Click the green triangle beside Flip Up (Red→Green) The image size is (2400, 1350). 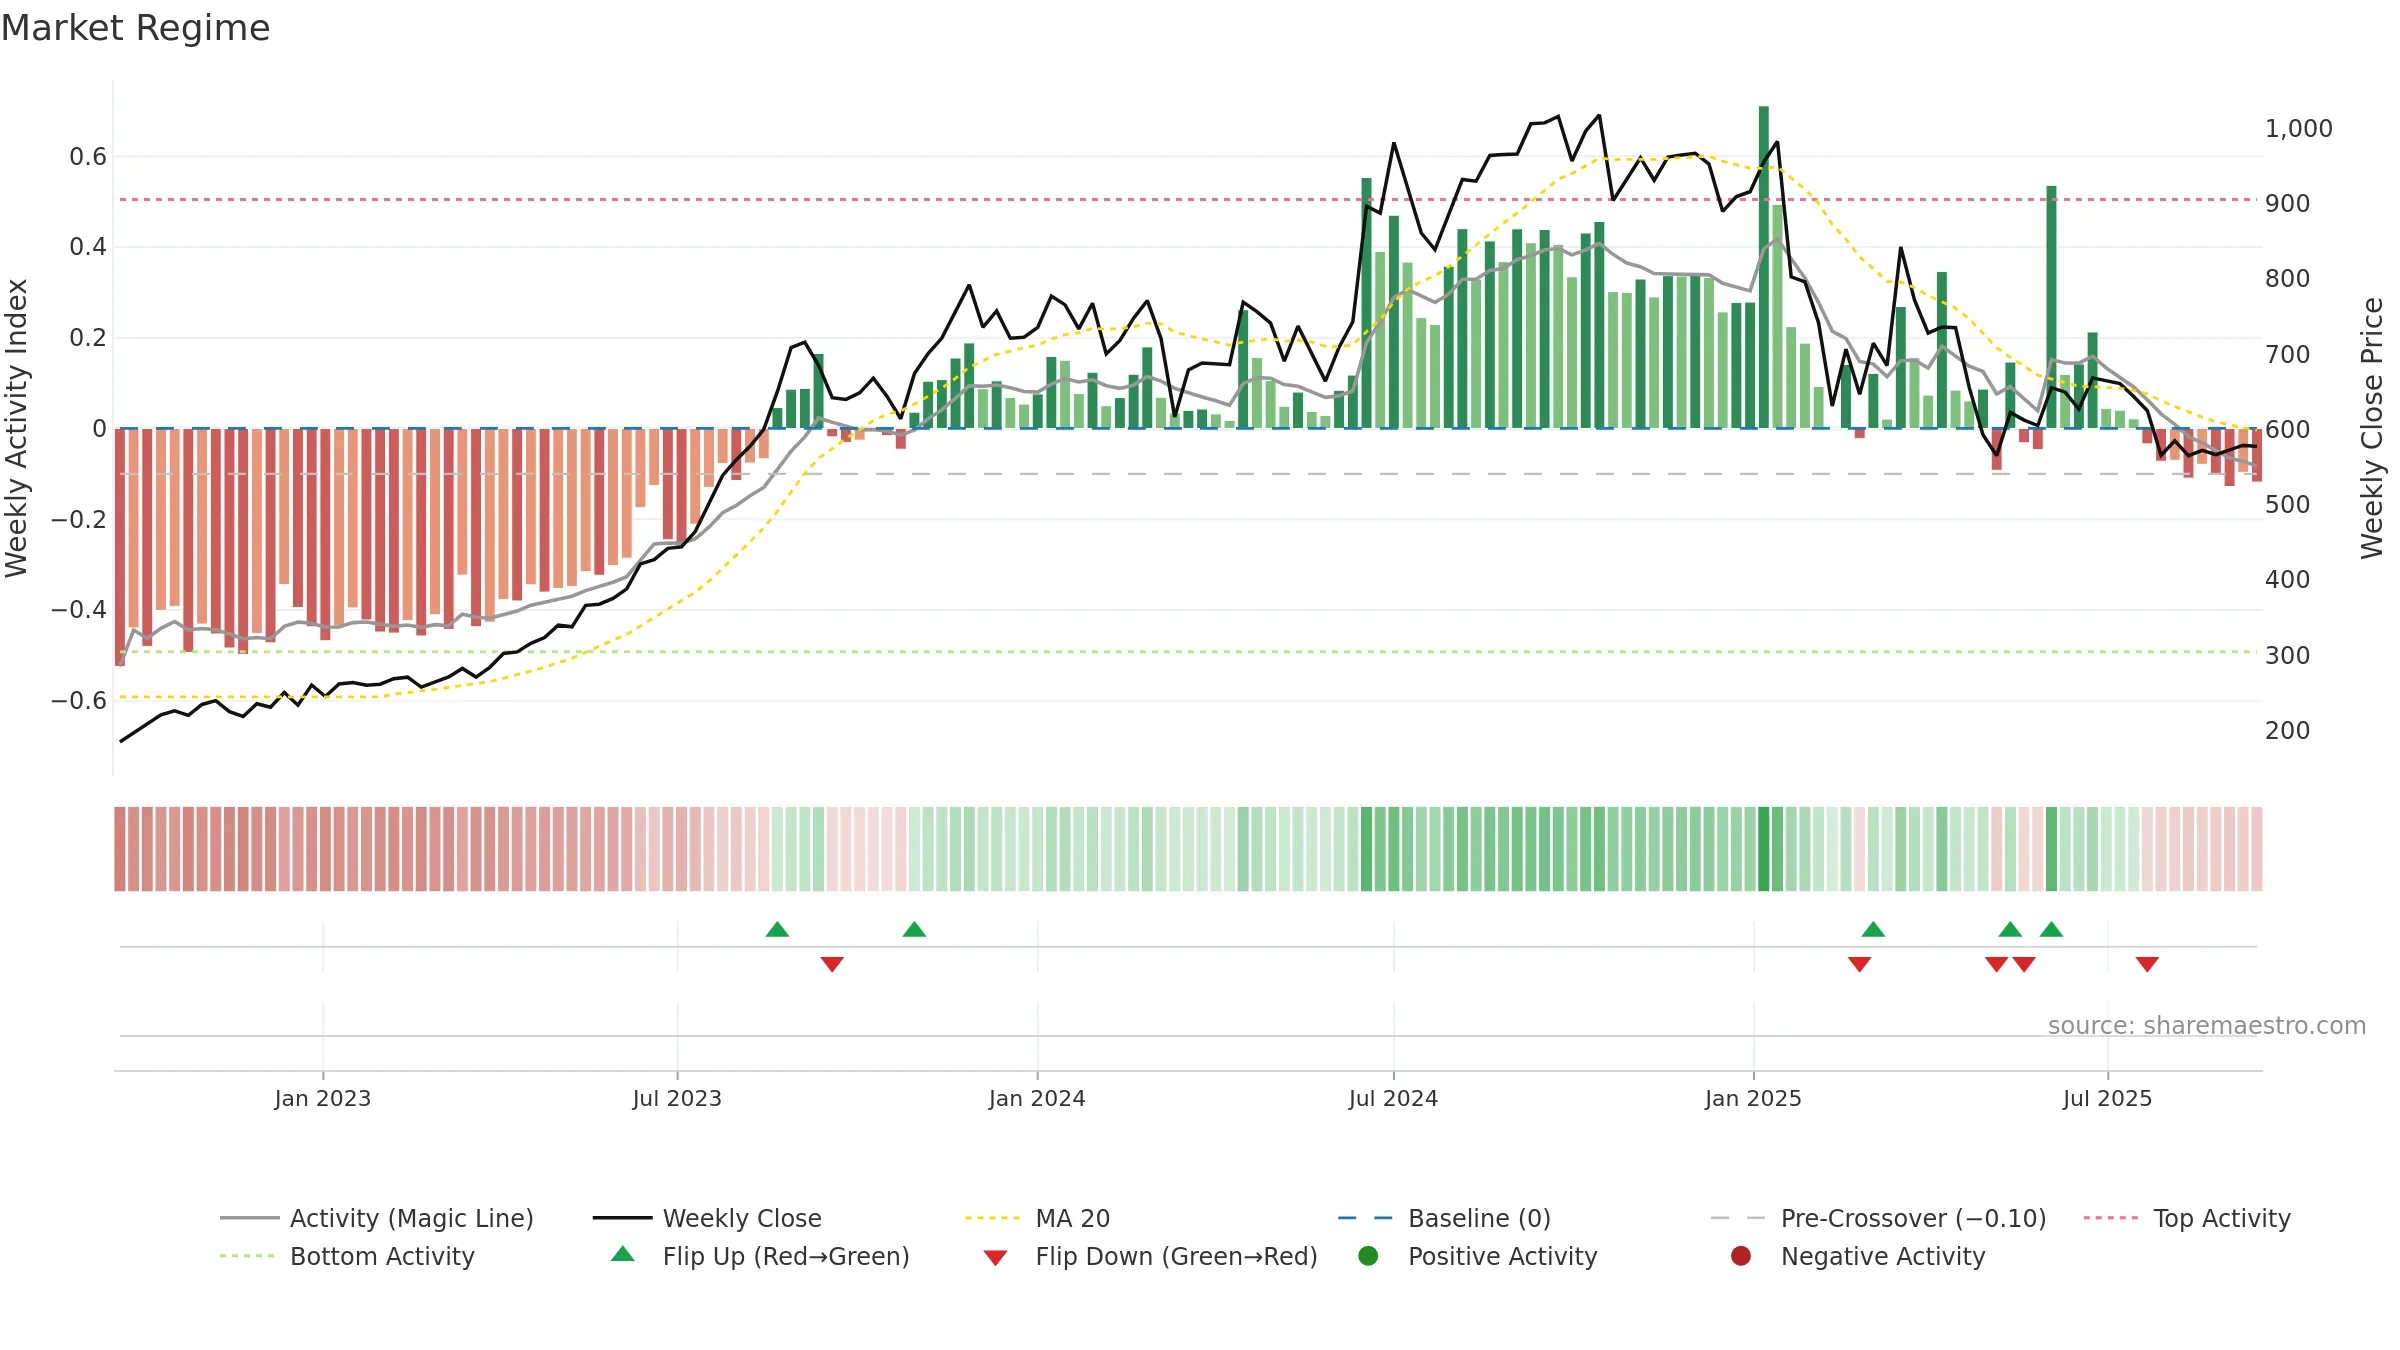[623, 1254]
